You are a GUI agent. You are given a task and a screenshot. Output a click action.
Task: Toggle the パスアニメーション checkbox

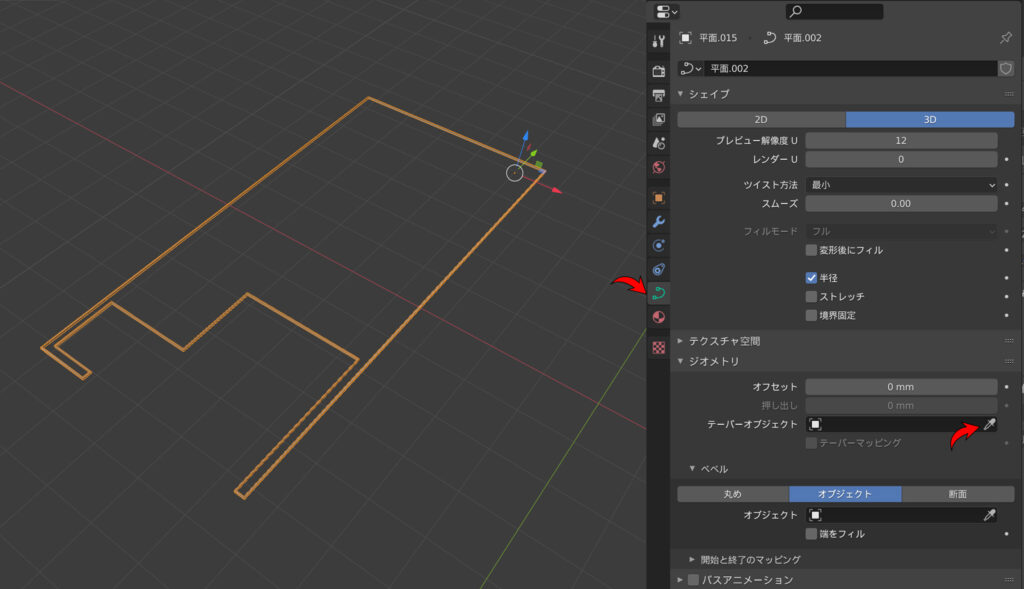coord(694,580)
